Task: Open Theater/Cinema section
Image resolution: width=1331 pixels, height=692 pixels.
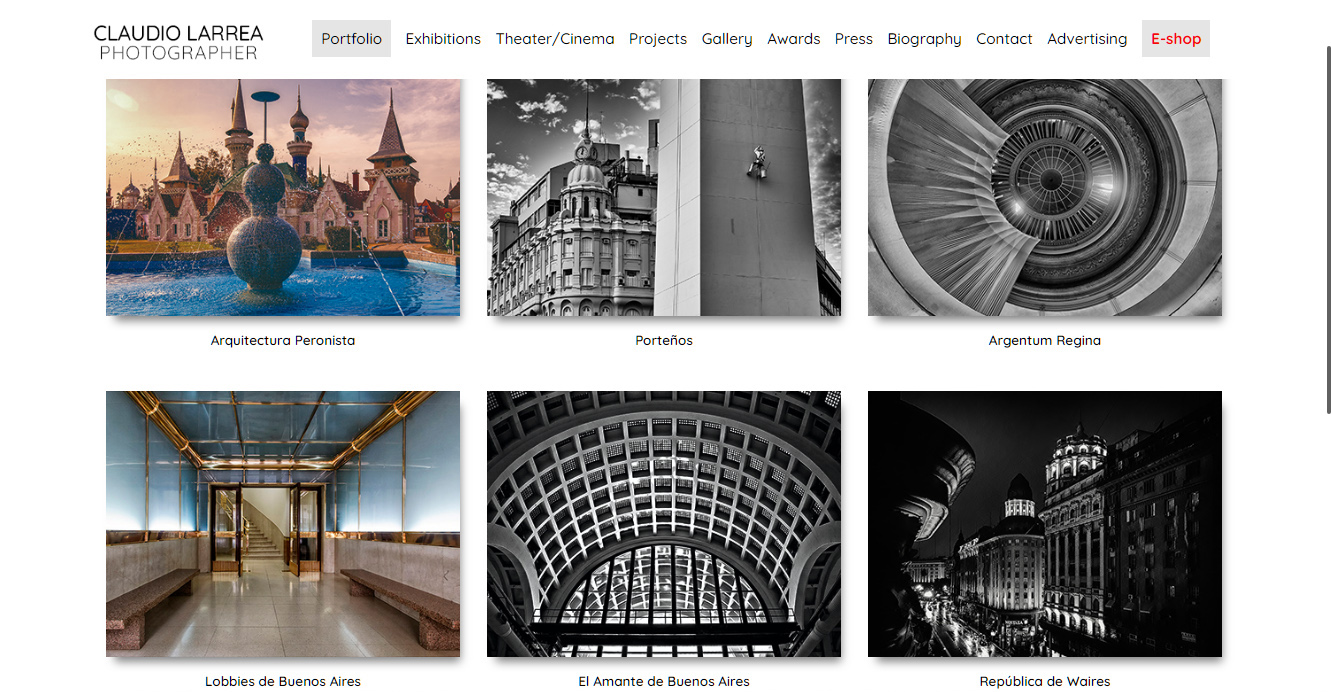Action: tap(555, 39)
